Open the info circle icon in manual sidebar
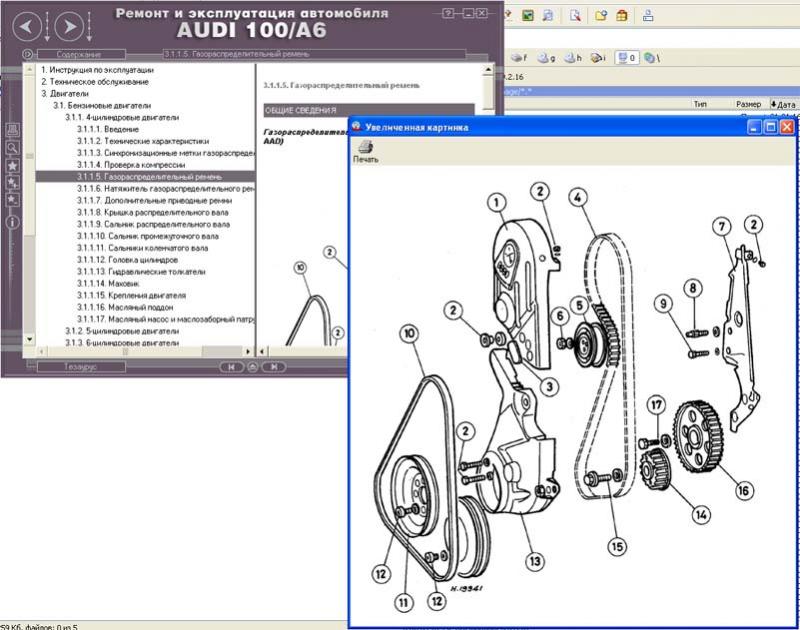Image resolution: width=800 pixels, height=630 pixels. click(x=13, y=222)
